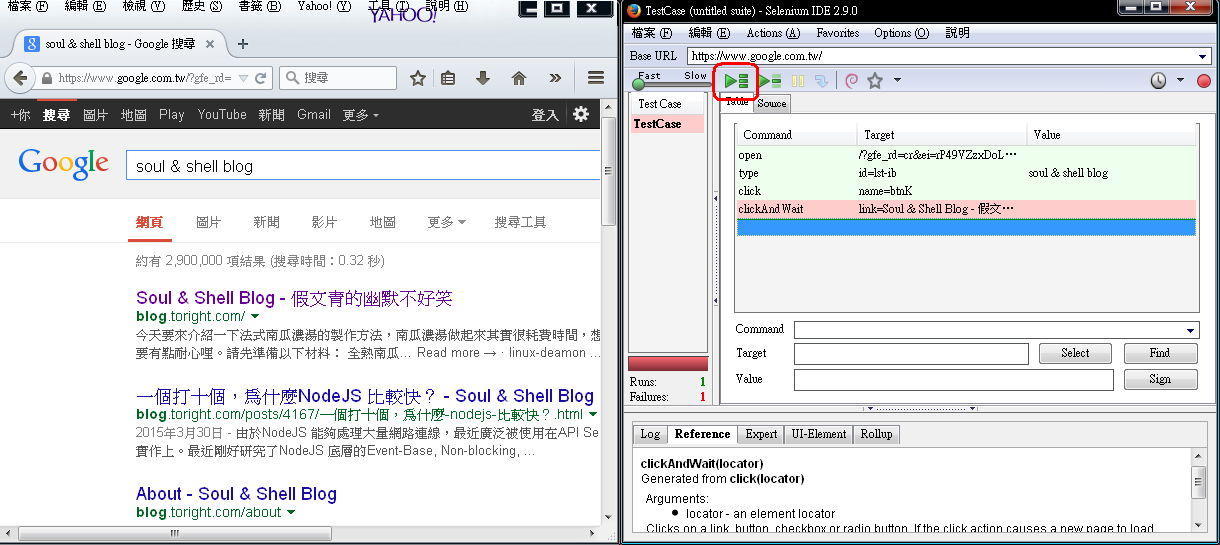Screen dimensions: 1220x545
Task: Show more Firefox toolbar items chevron
Action: tap(555, 78)
